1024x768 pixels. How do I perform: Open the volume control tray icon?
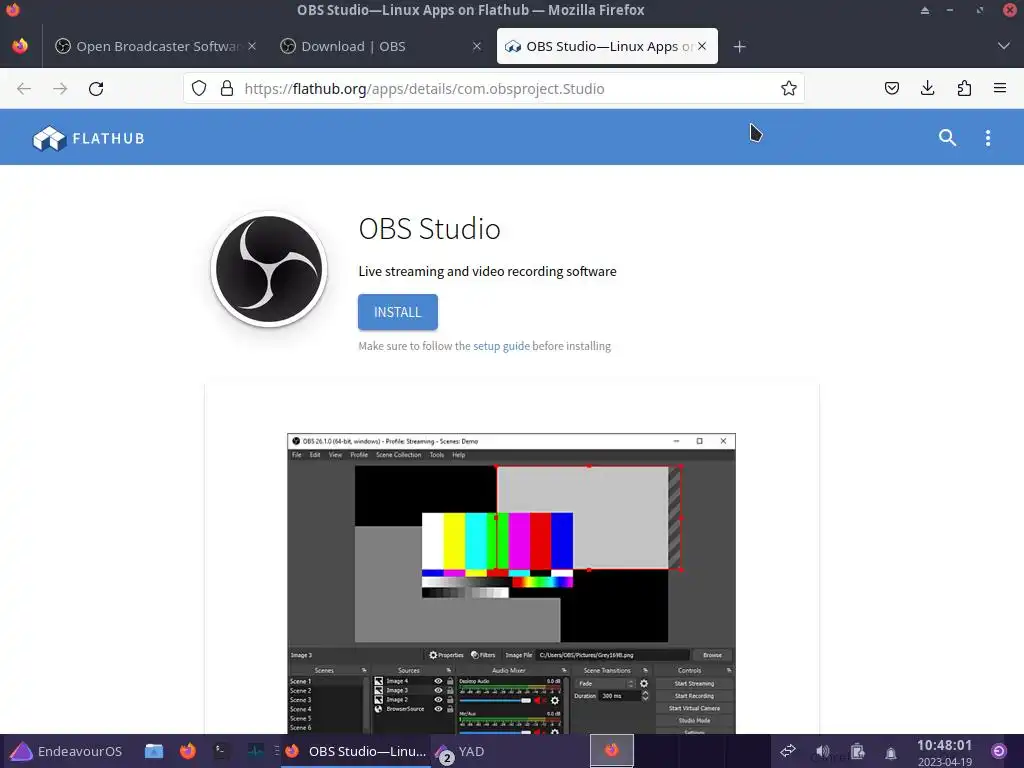tap(823, 752)
